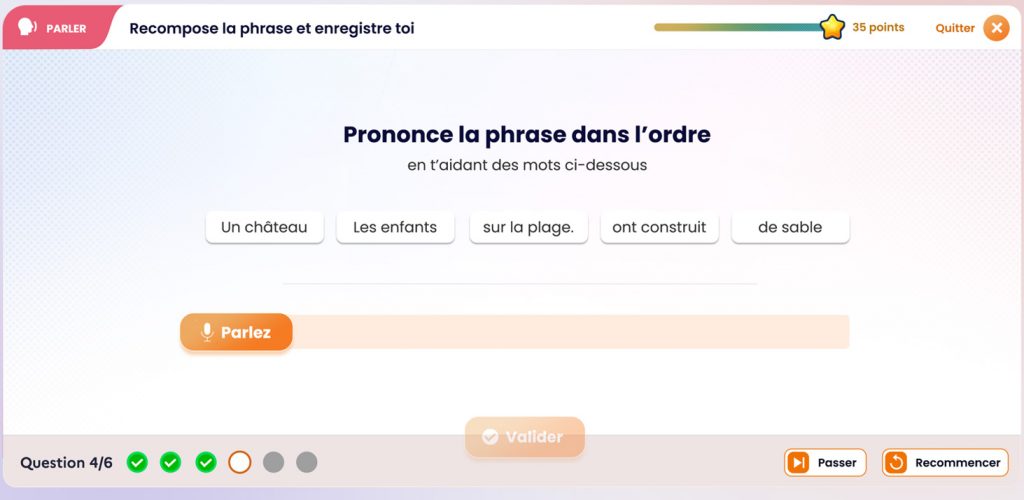The image size is (1024, 500).
Task: Select the fifth gray question dot
Action: click(274, 462)
